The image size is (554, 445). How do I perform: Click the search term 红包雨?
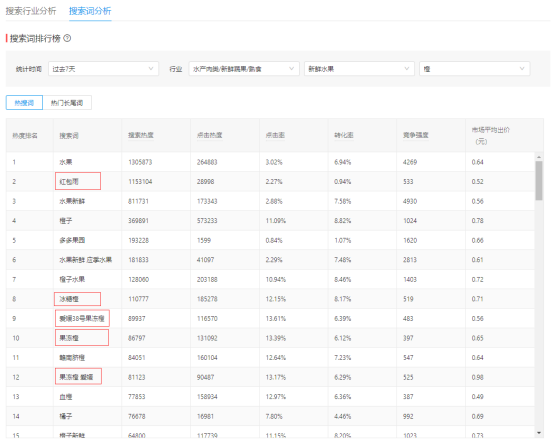69,182
